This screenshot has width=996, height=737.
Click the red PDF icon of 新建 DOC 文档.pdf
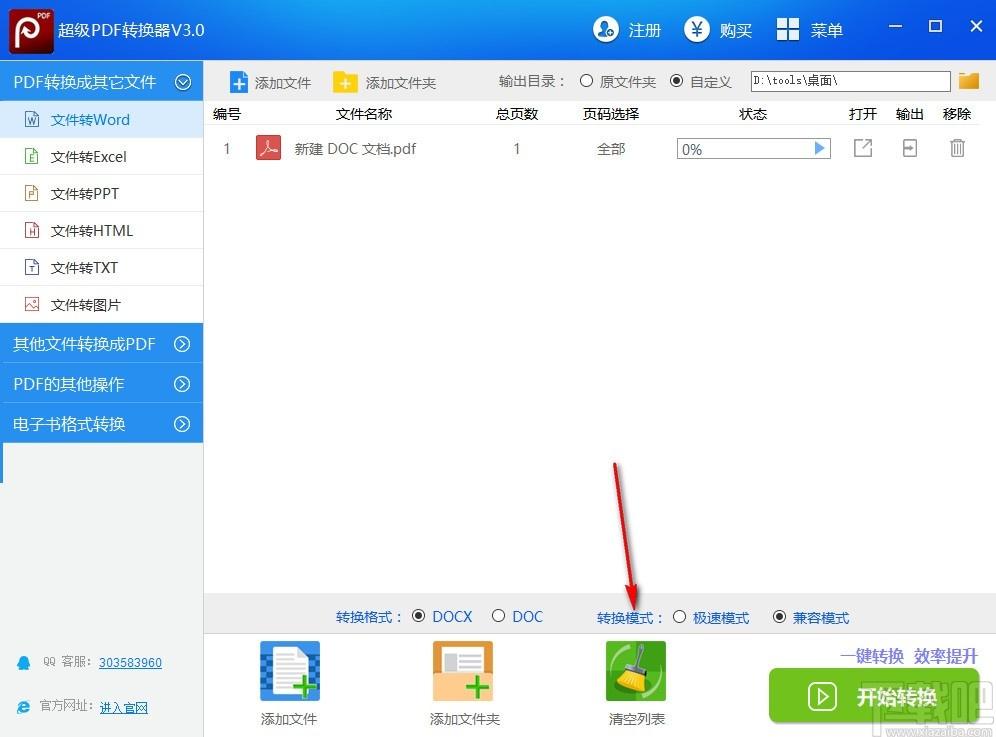(x=269, y=148)
